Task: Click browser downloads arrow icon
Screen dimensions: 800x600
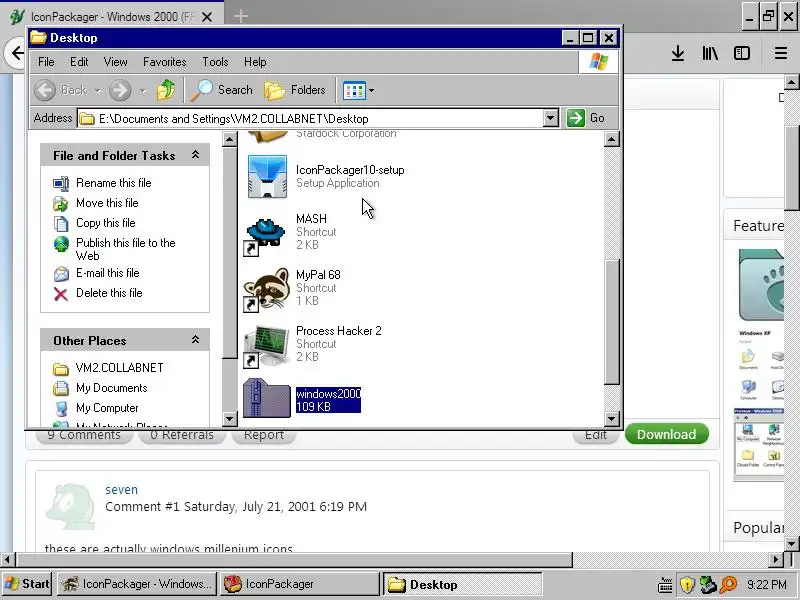Action: 678,53
